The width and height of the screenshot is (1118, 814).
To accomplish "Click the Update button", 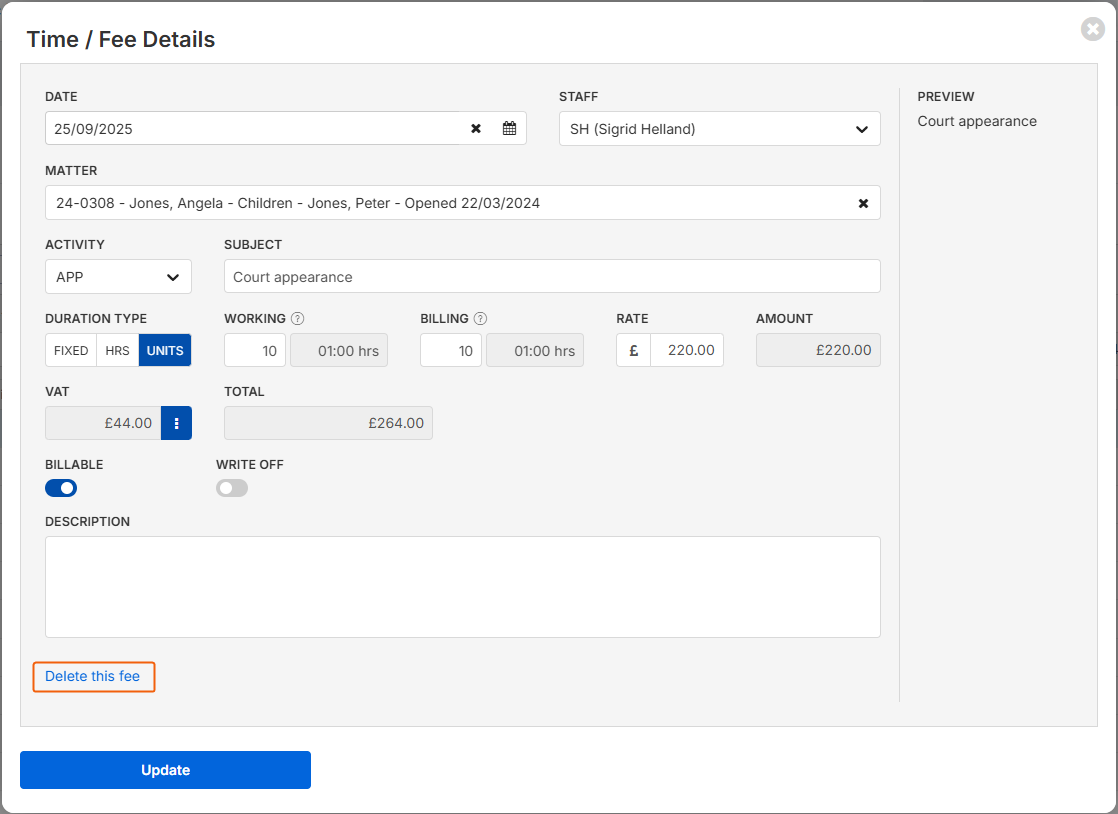I will point(165,770).
